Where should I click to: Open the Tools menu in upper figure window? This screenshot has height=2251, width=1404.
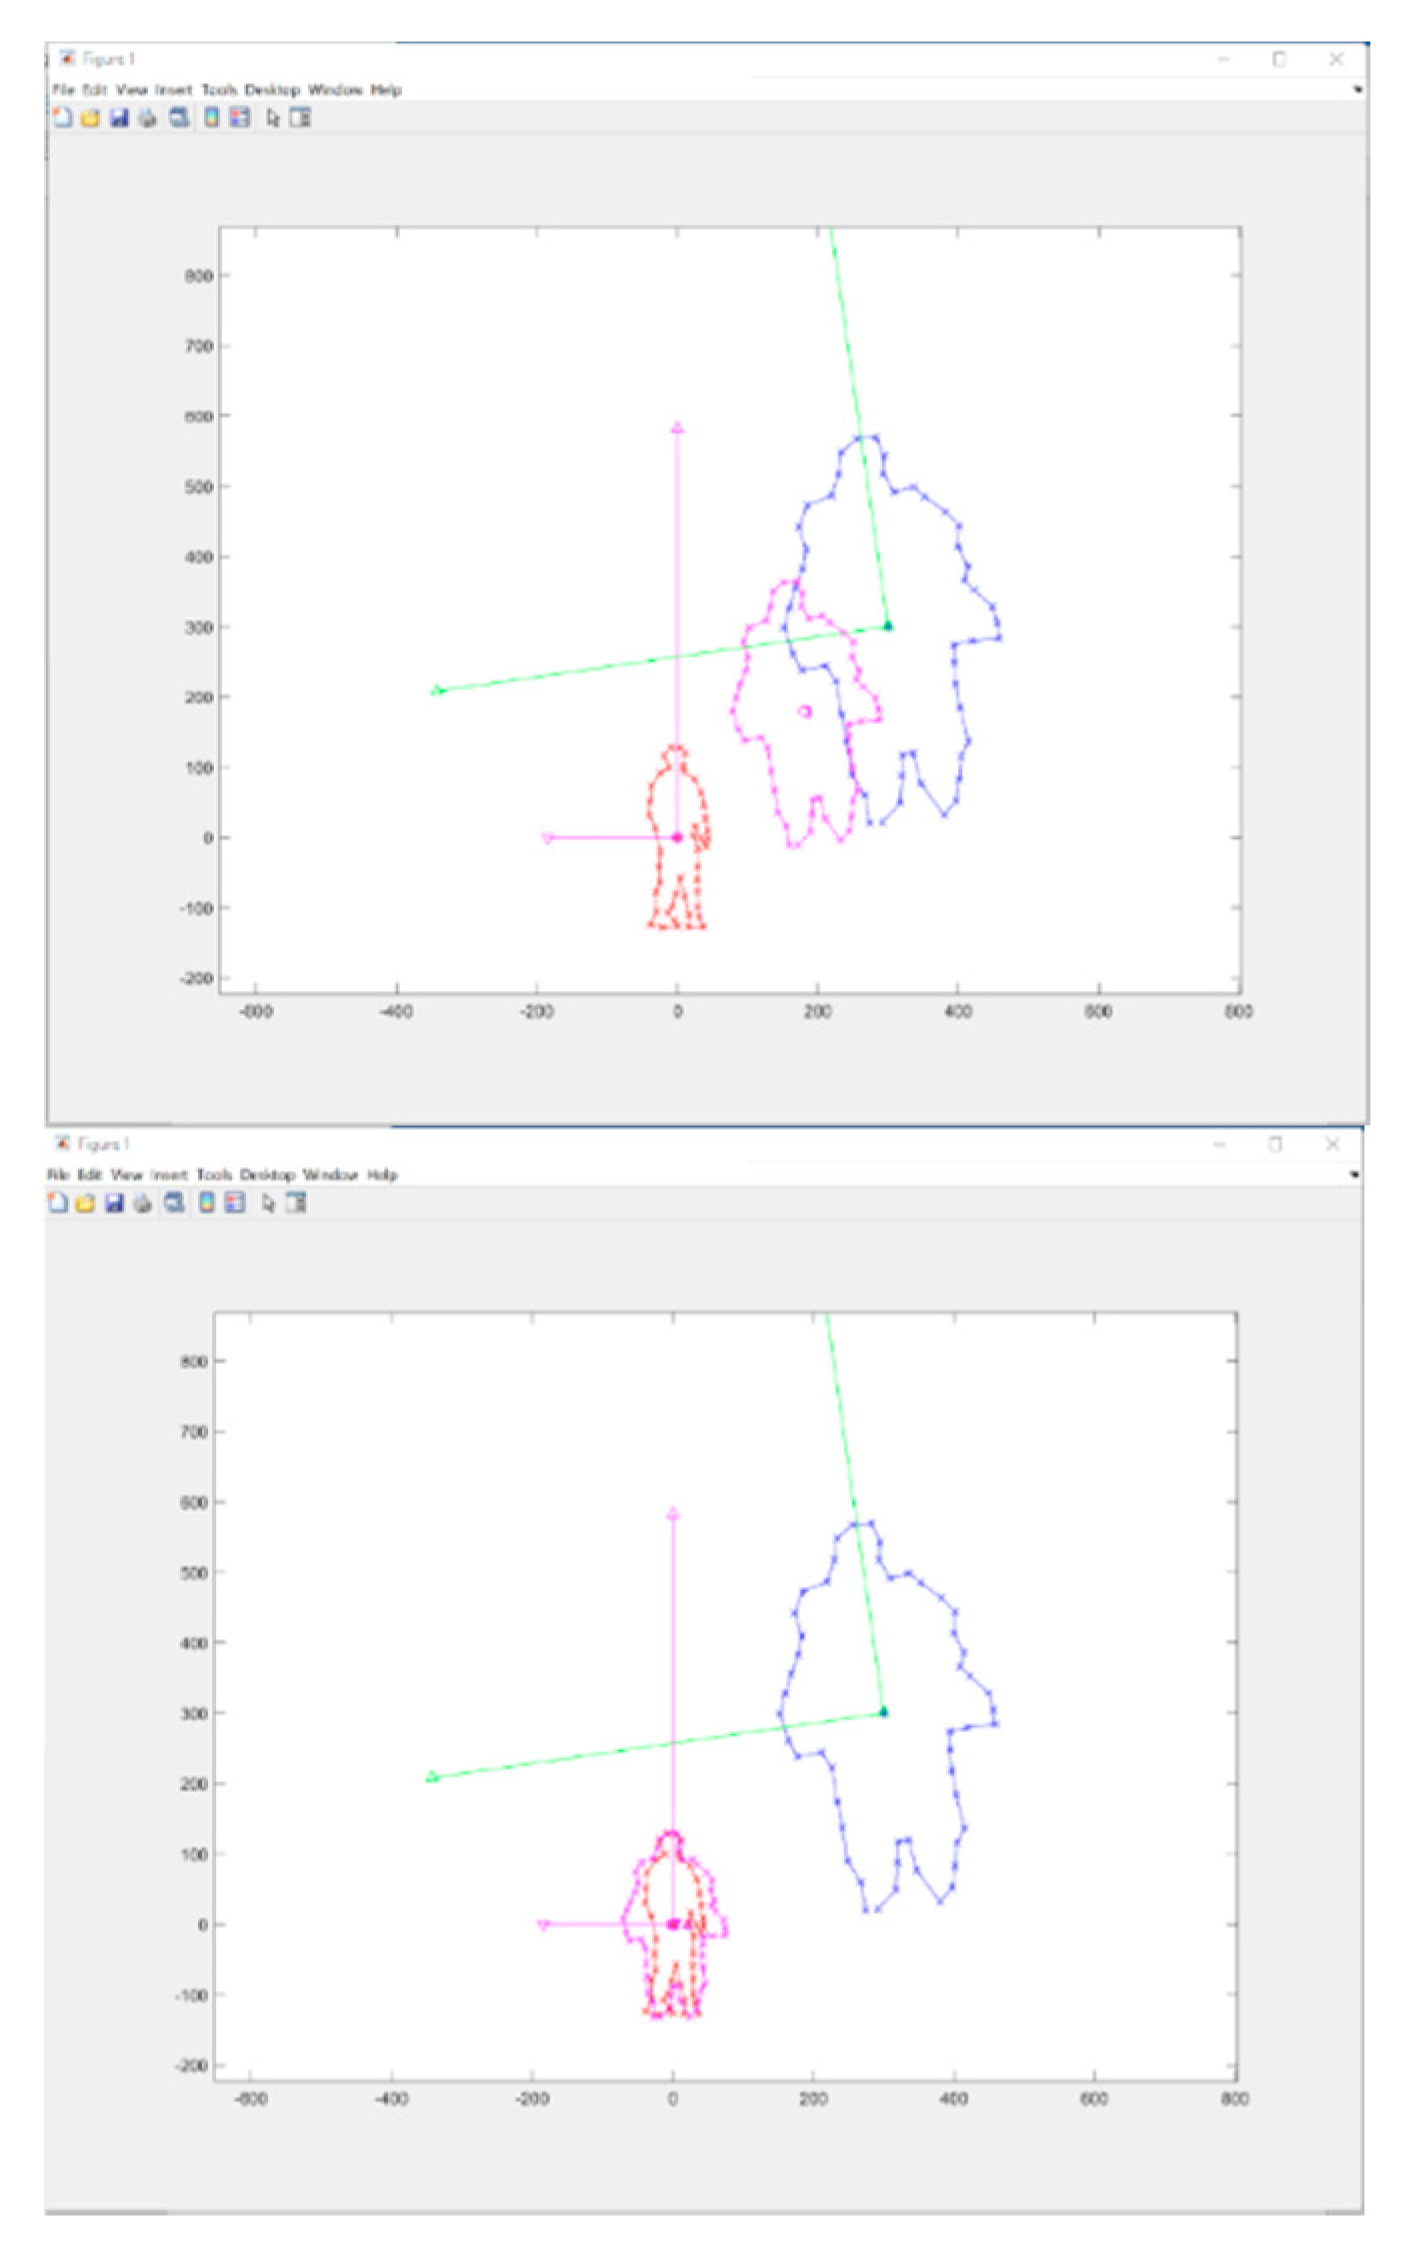pos(219,90)
